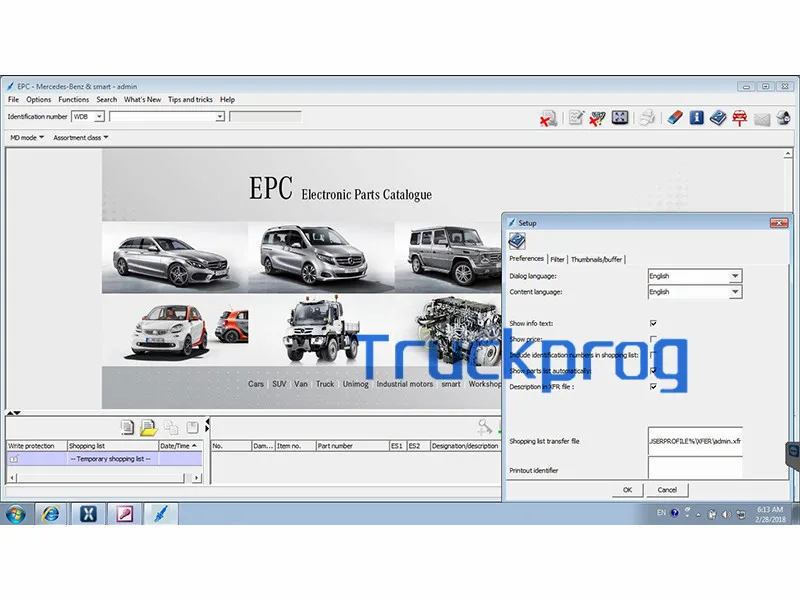Click the Truck link in catalogue banner

point(324,384)
